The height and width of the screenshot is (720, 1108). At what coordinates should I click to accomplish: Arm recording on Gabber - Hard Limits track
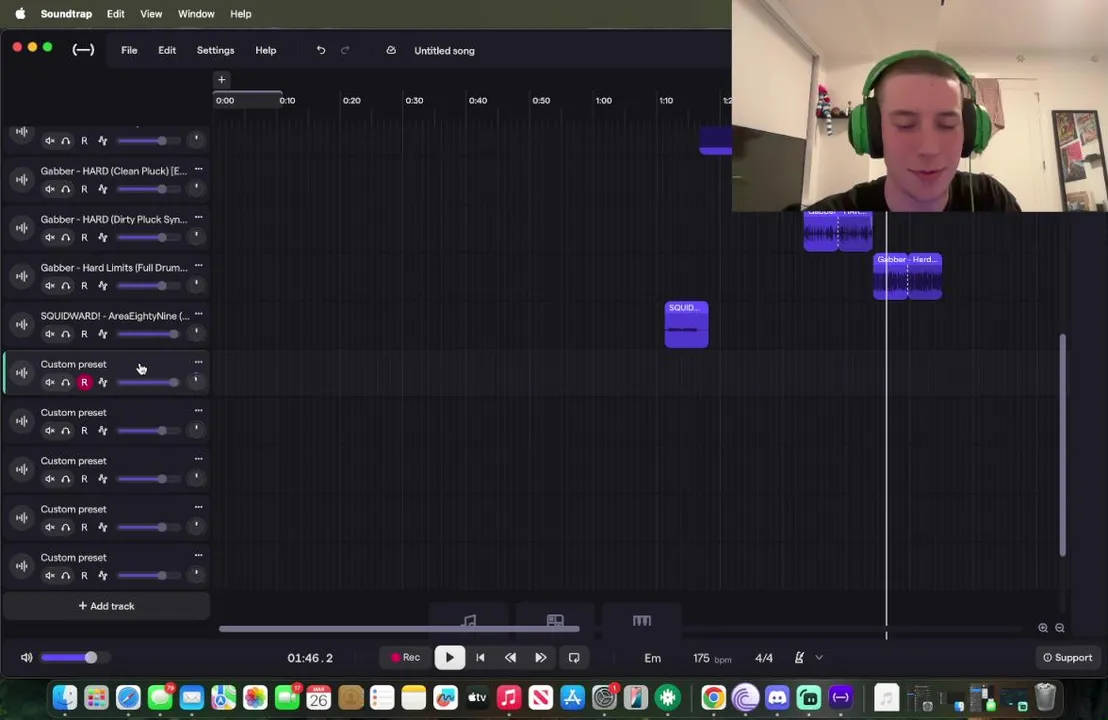pos(84,285)
